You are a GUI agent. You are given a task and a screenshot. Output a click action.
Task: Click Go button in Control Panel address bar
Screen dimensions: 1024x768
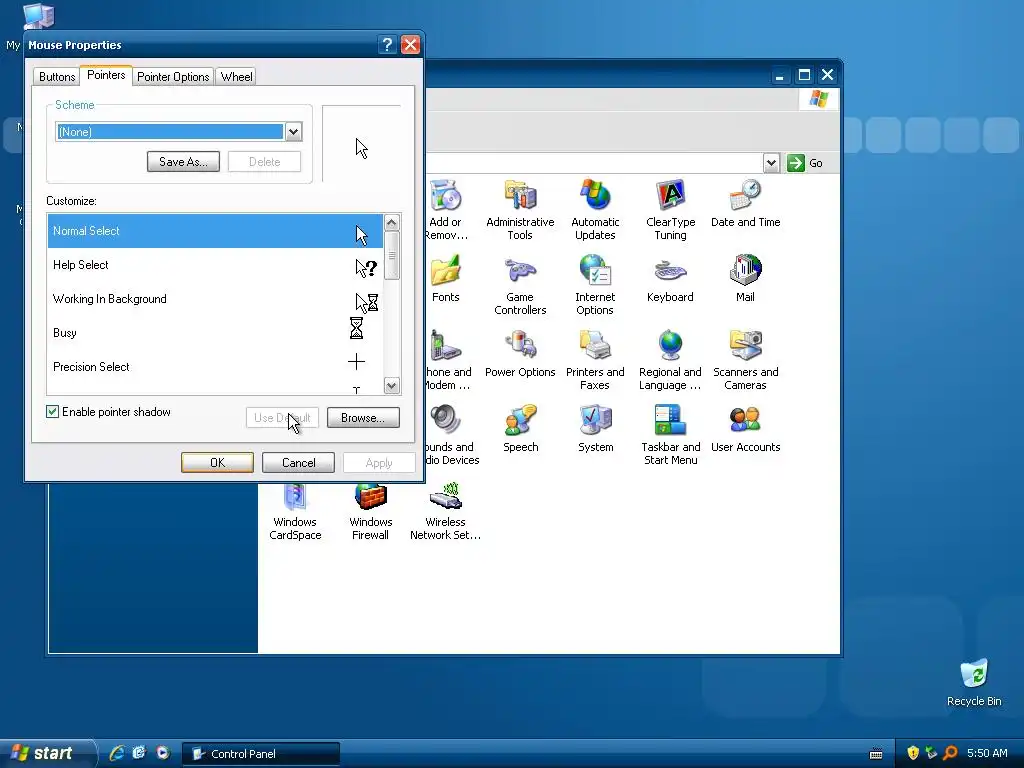[x=805, y=163]
